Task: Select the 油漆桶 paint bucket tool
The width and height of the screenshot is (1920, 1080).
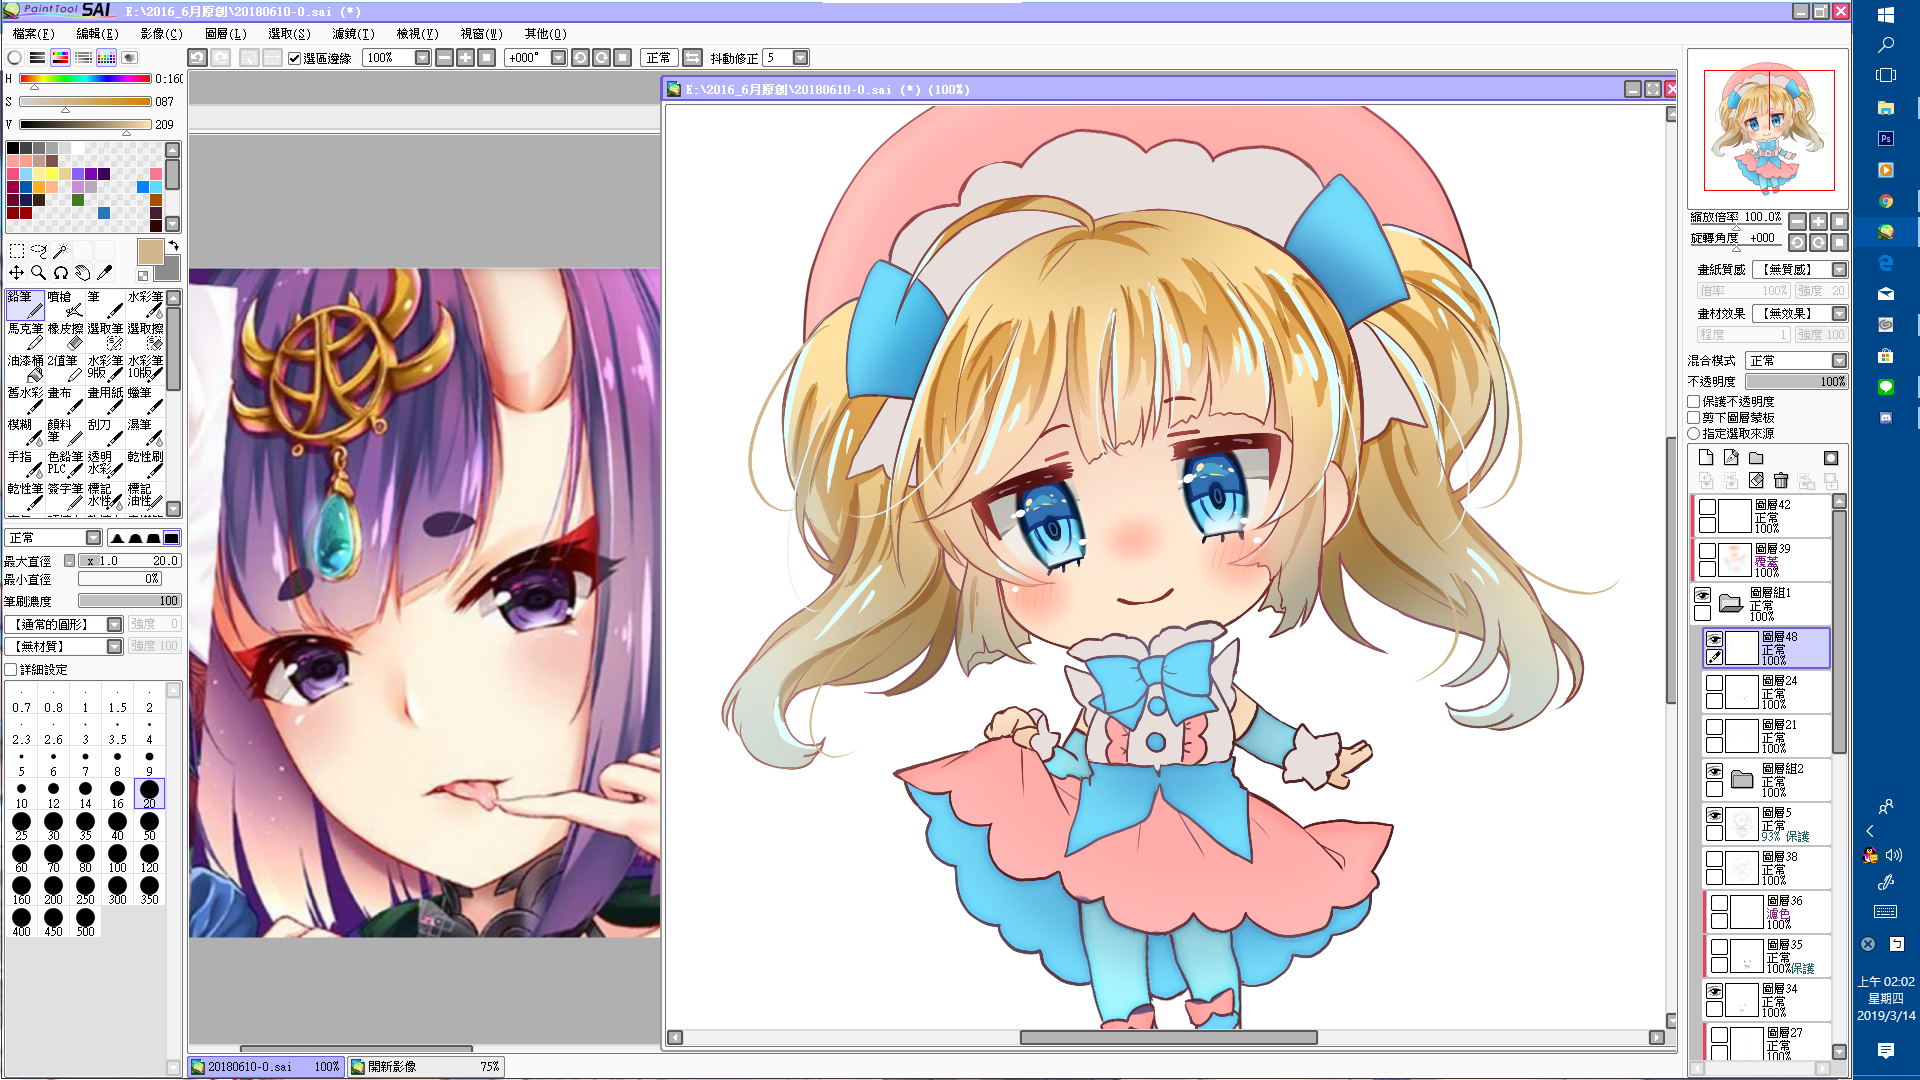Action: (x=25, y=368)
